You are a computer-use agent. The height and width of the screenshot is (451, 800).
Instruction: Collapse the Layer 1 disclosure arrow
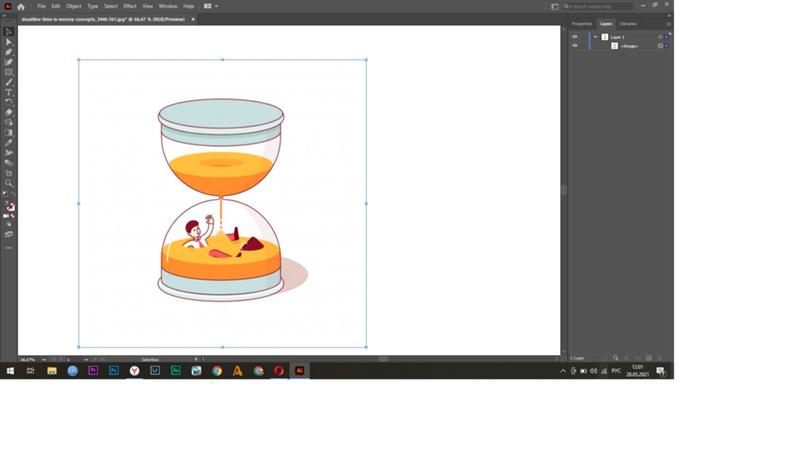pos(595,37)
